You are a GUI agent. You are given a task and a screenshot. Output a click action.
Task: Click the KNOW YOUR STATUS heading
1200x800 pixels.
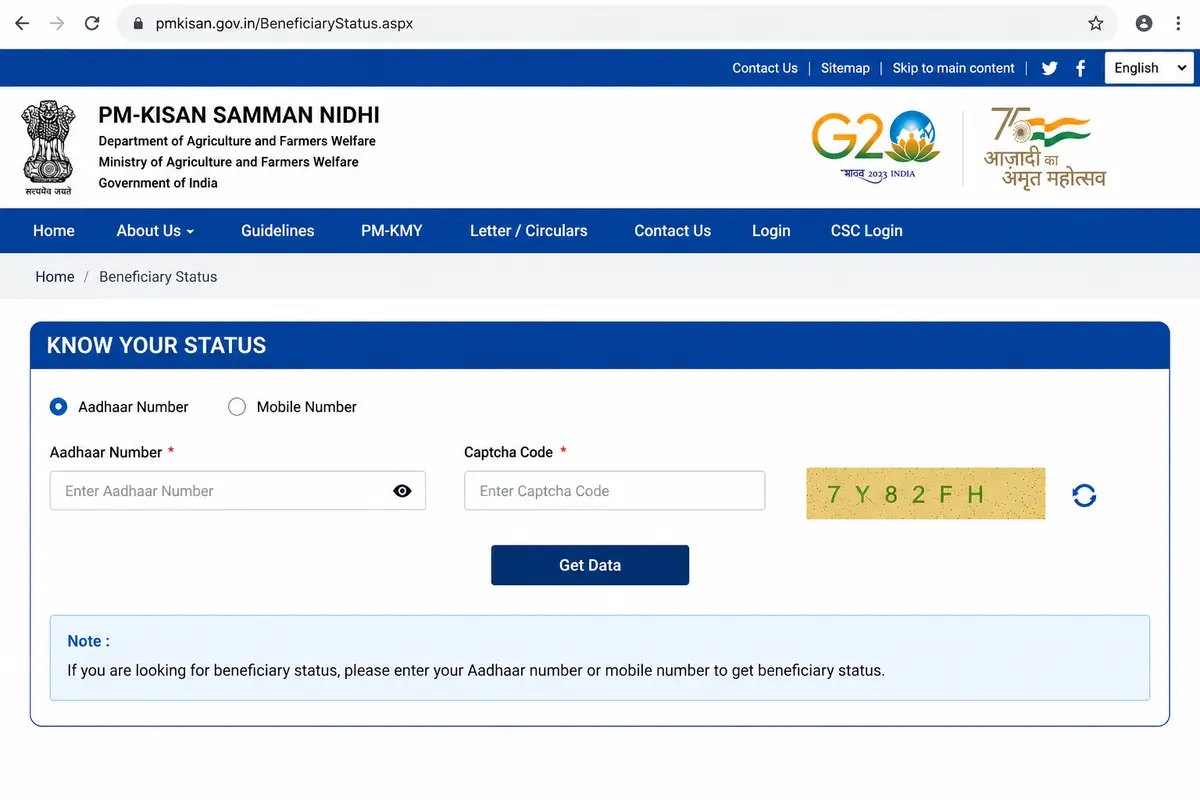[157, 346]
